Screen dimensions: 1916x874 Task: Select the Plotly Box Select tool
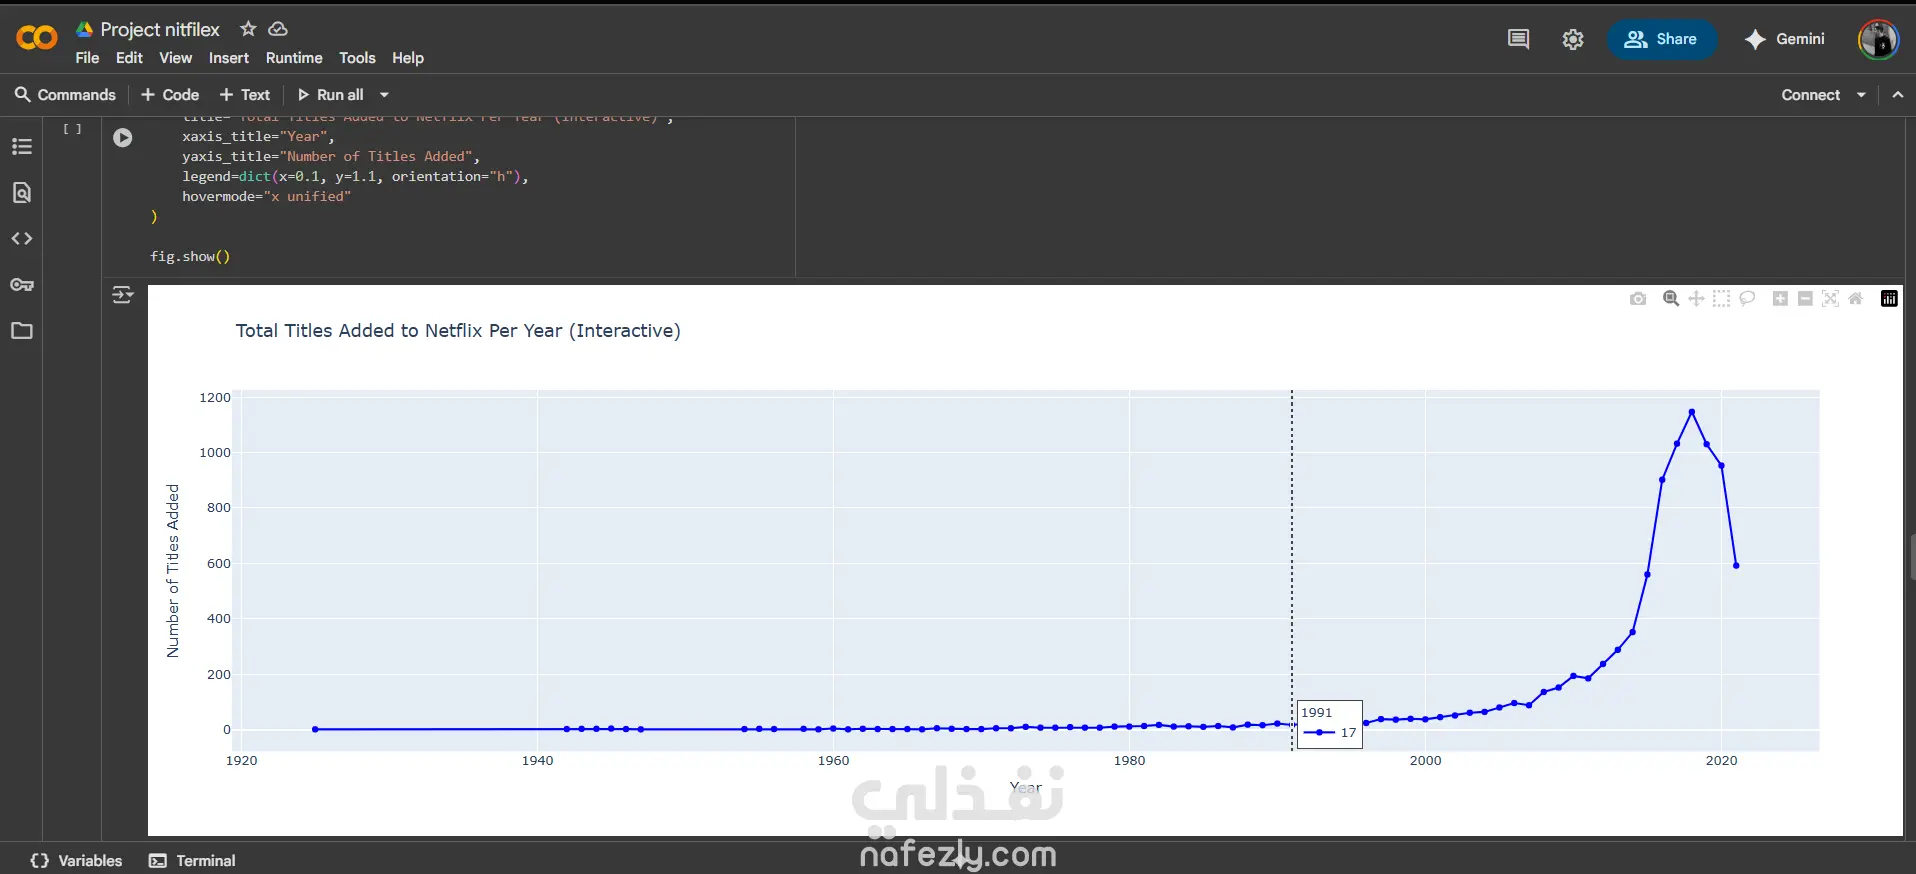click(x=1722, y=299)
